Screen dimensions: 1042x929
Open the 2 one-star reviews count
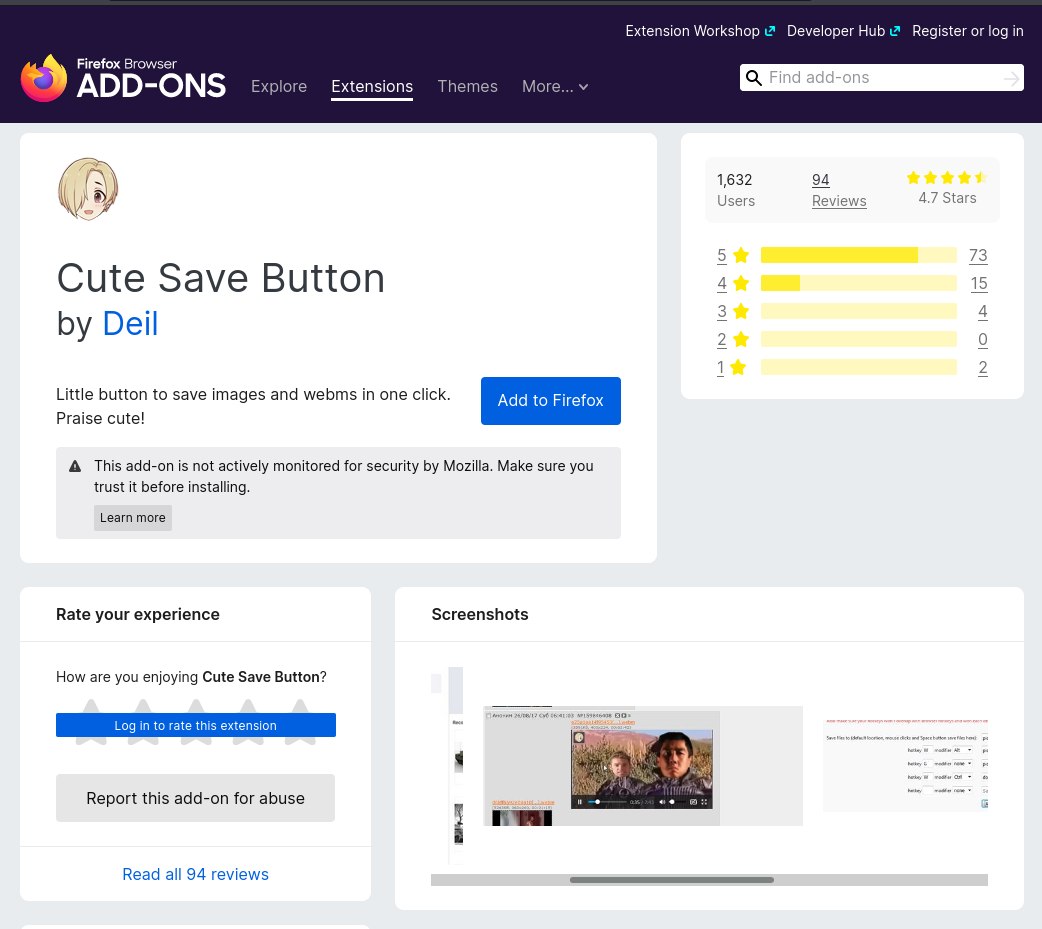click(983, 367)
